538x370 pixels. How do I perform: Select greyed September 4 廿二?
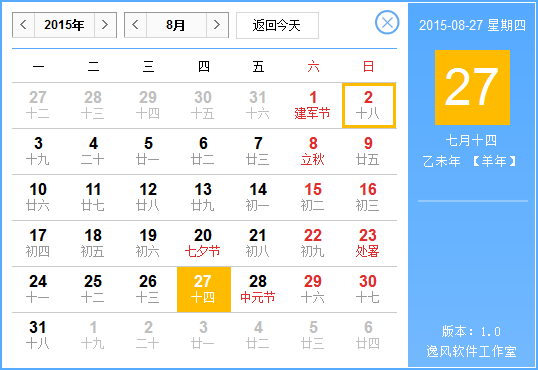point(258,335)
